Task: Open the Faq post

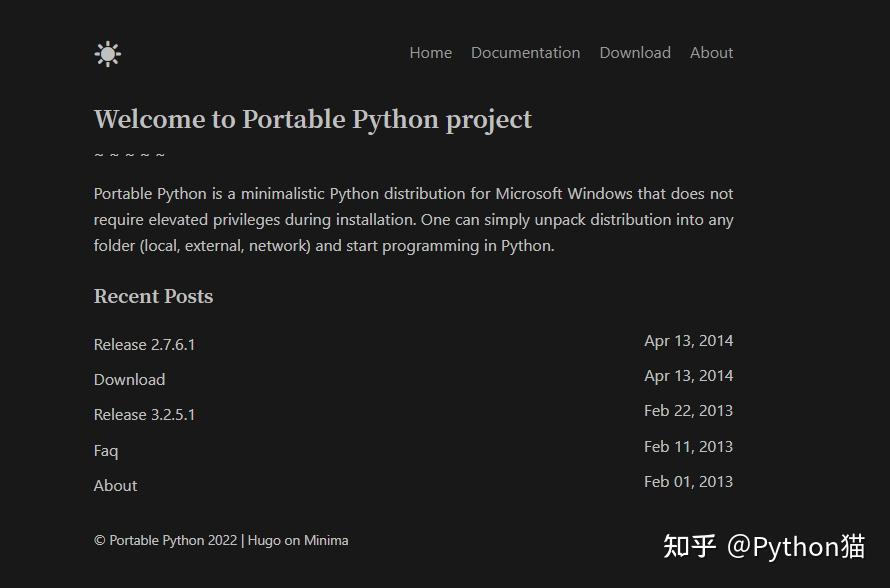Action: [106, 450]
